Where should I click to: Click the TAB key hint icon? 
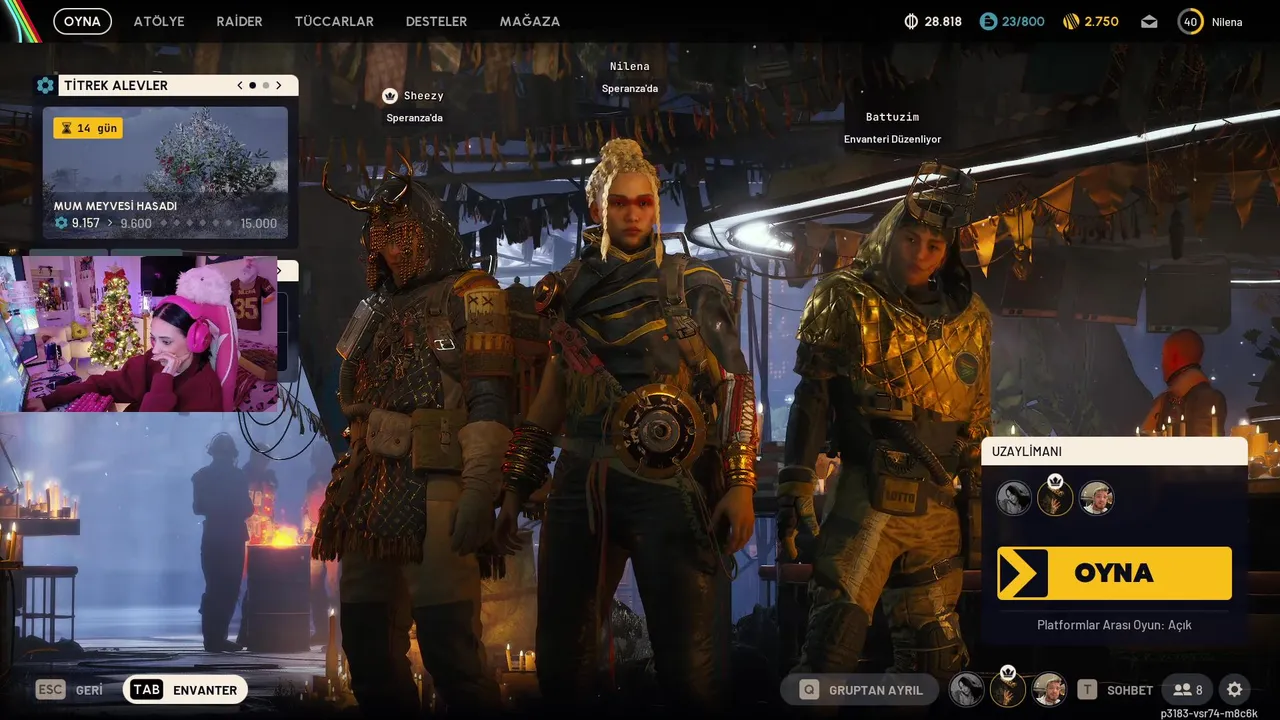(x=147, y=690)
